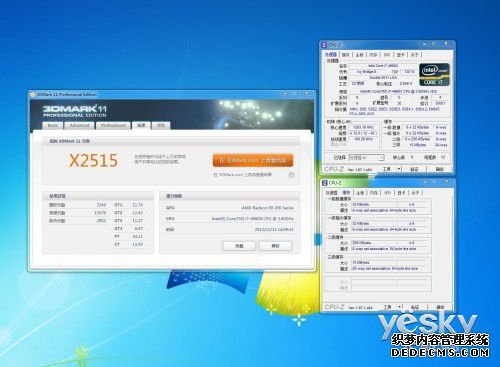500x367 pixels.
Task: Select the Processor tab in top CPU-Z window
Action: pyautogui.click(x=331, y=55)
